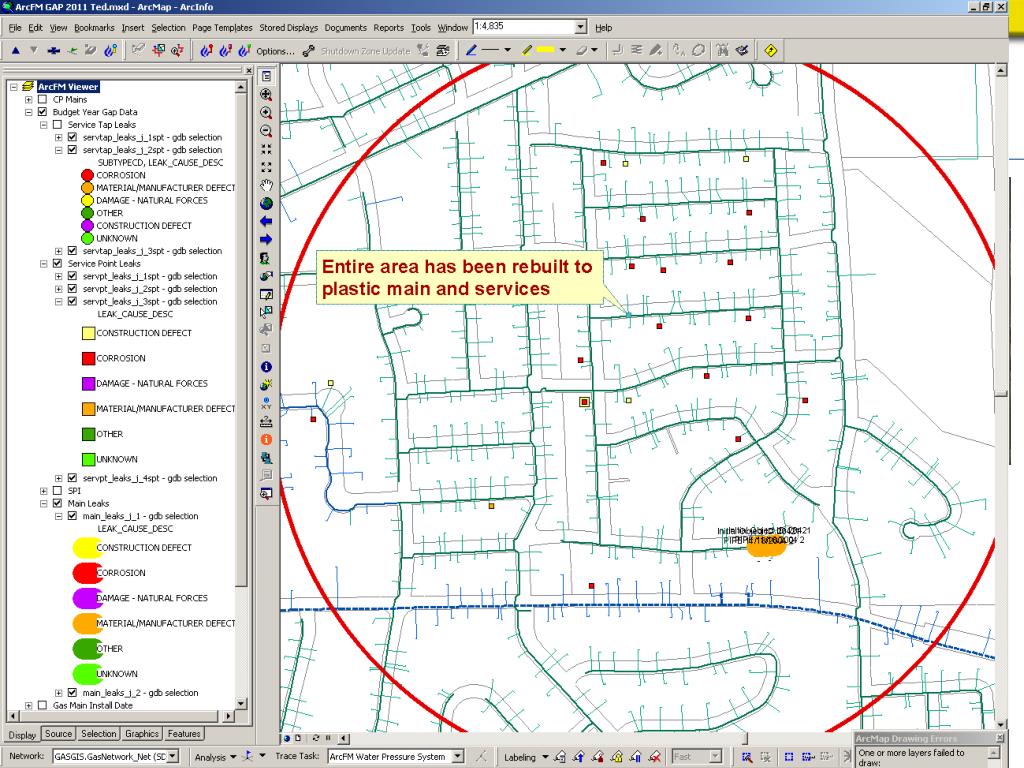Collapse the Main Leaks group
This screenshot has width=1024, height=768.
pyautogui.click(x=43, y=504)
